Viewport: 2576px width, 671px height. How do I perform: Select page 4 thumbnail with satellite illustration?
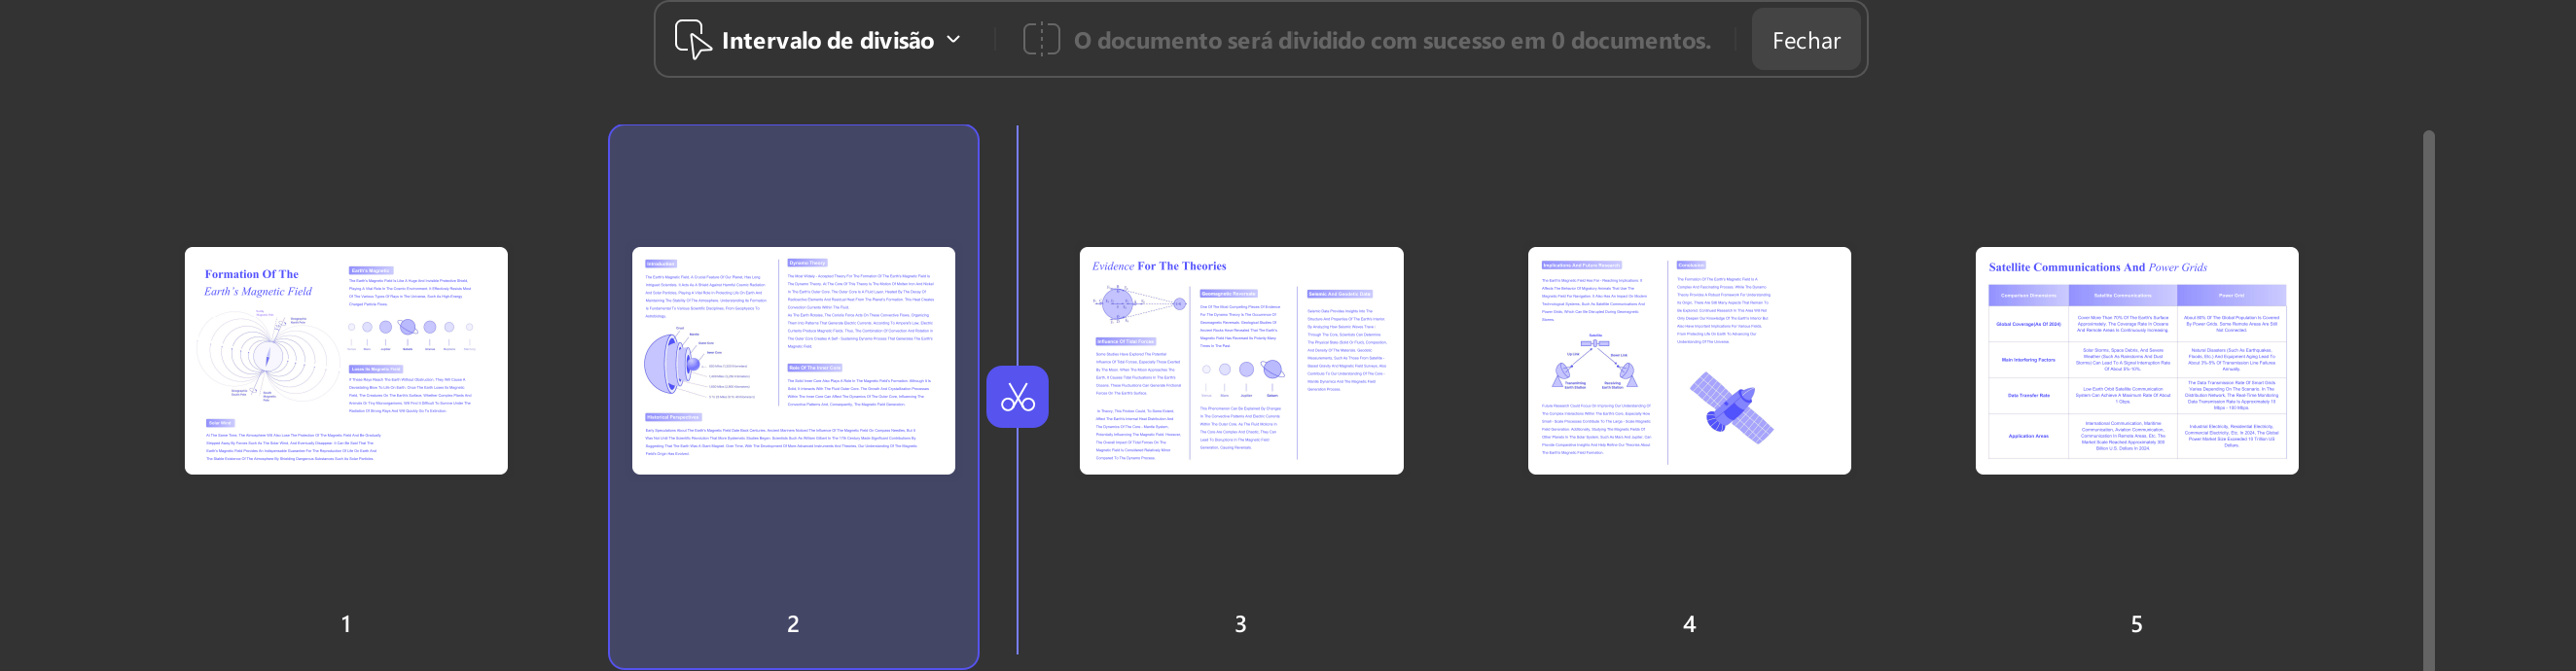[1689, 361]
